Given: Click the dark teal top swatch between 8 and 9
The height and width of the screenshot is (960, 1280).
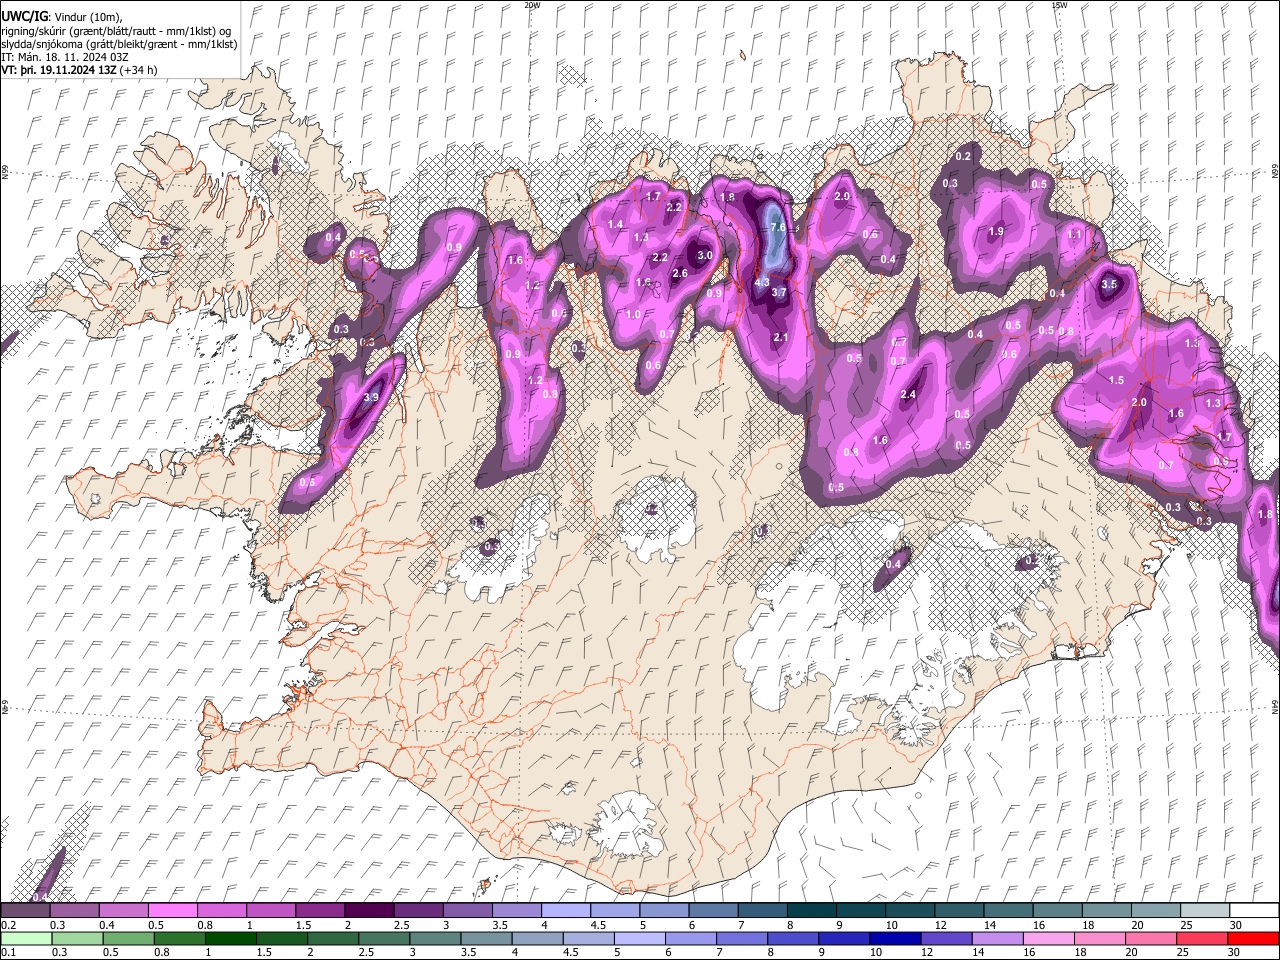Looking at the screenshot, I should (812, 911).
